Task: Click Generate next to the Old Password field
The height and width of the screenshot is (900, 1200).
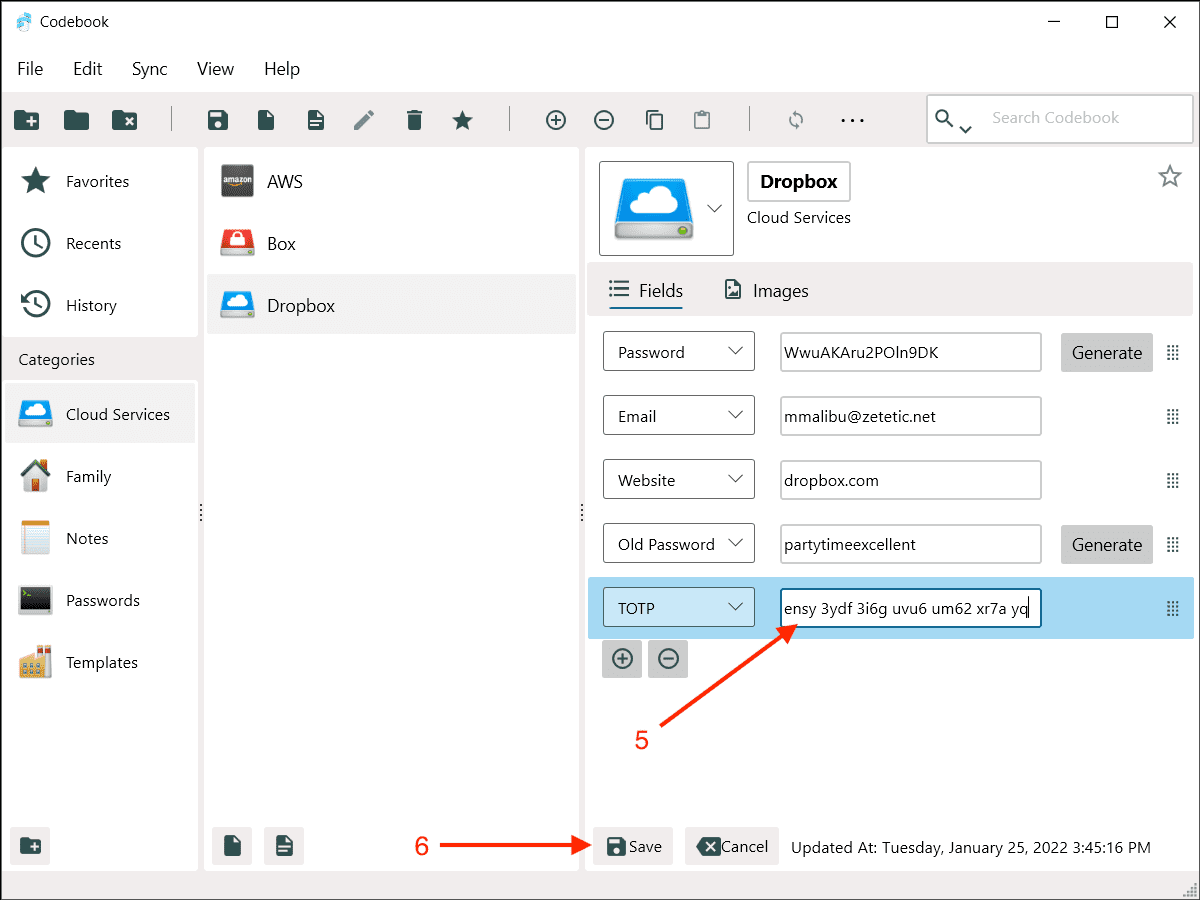Action: tap(1107, 545)
